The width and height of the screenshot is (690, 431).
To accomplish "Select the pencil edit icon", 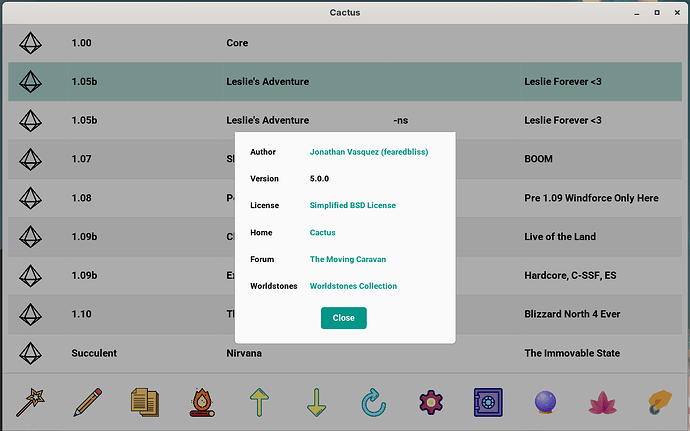I will tap(88, 402).
